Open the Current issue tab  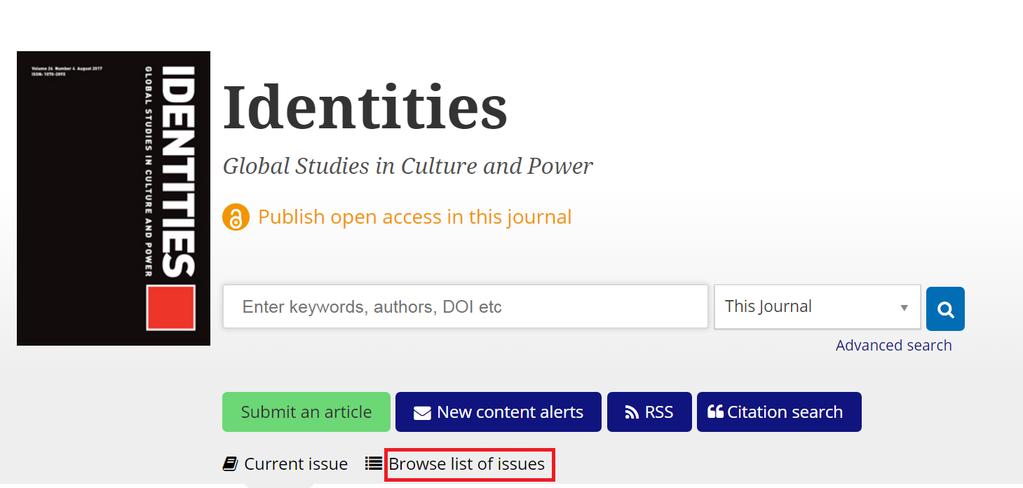pyautogui.click(x=296, y=464)
